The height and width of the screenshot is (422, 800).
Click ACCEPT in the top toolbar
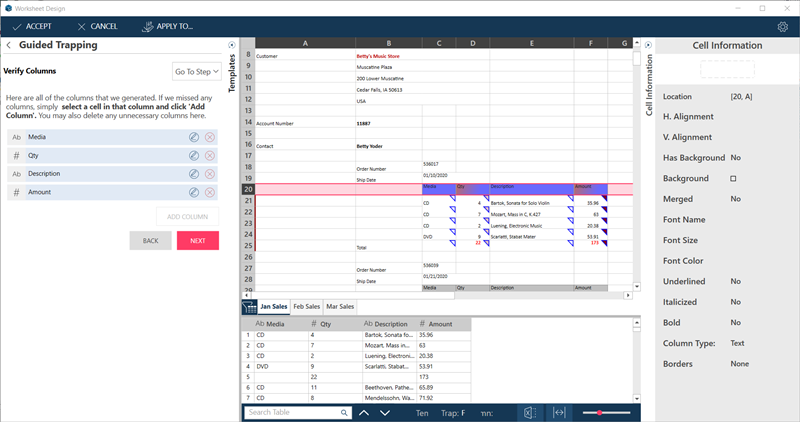tap(32, 26)
